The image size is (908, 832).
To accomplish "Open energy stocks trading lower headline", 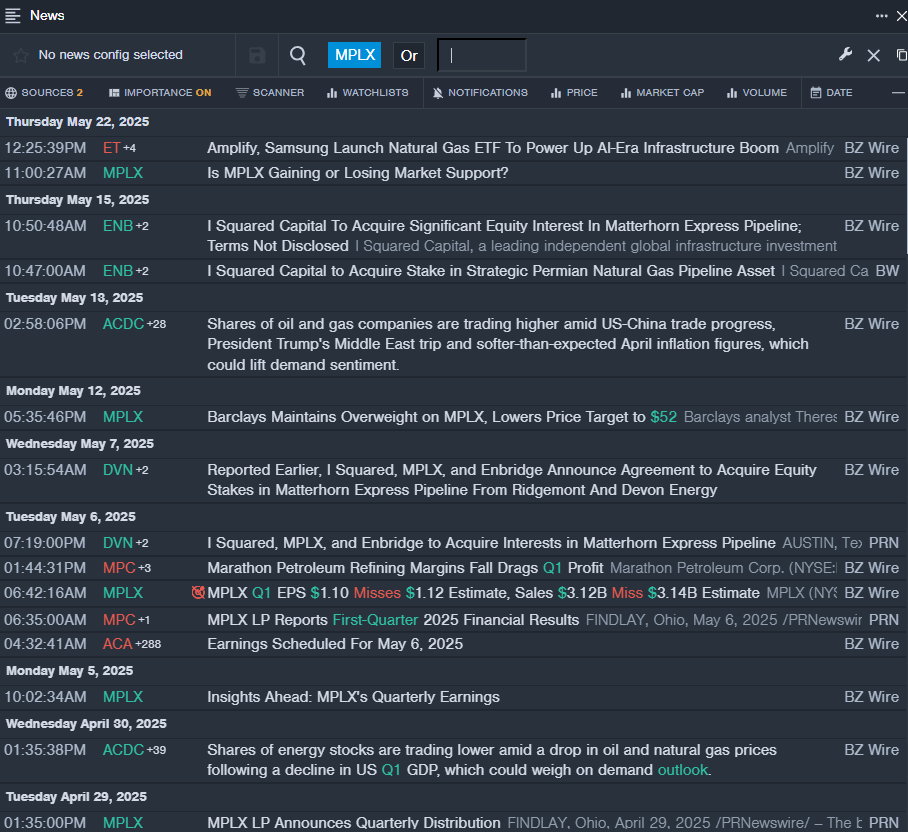I will 492,760.
